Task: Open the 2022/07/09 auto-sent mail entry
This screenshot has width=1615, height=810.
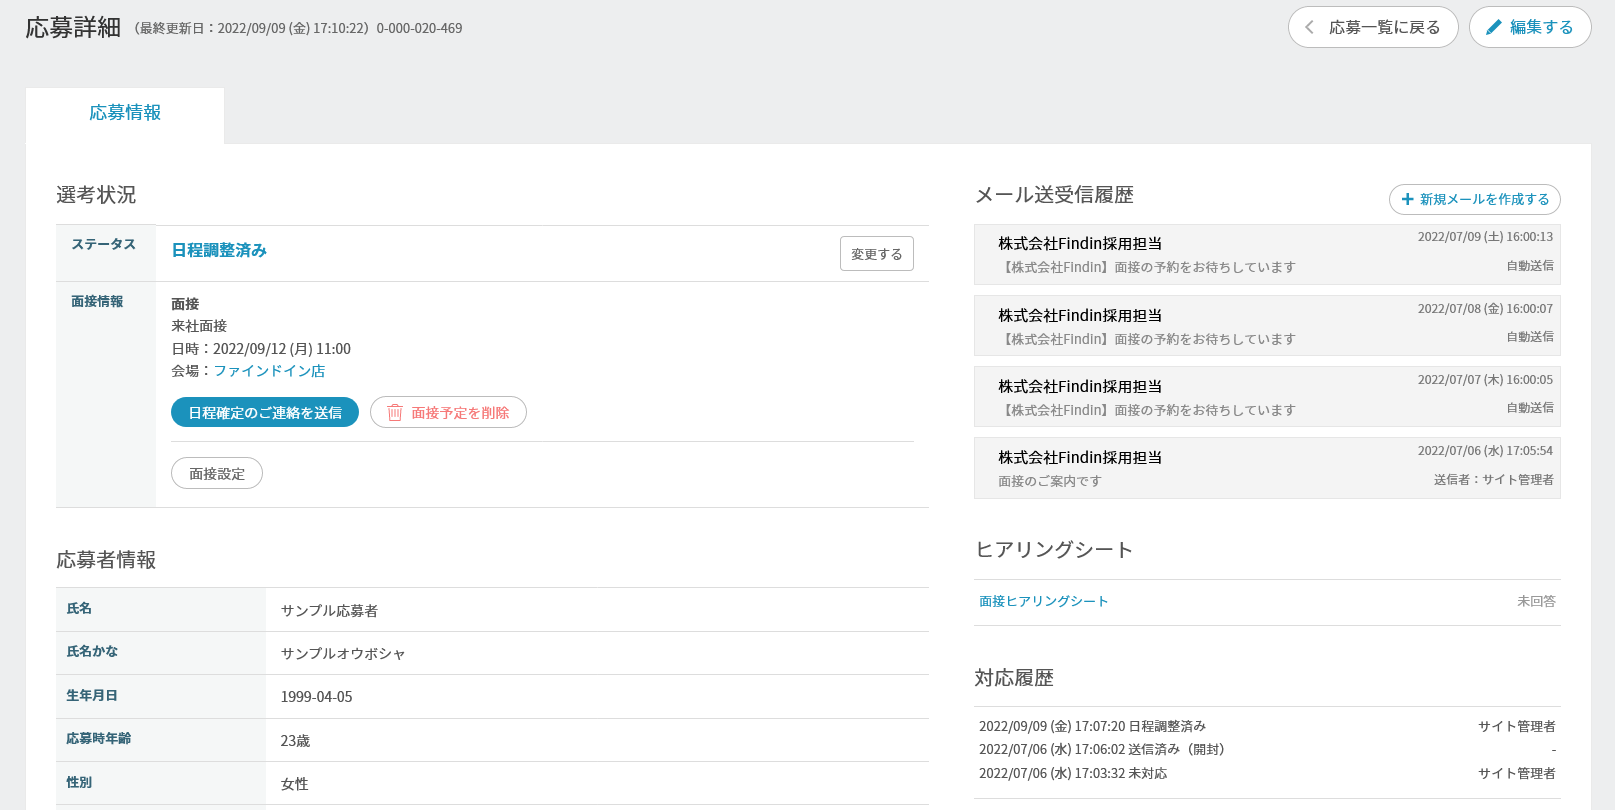Action: click(1266, 255)
